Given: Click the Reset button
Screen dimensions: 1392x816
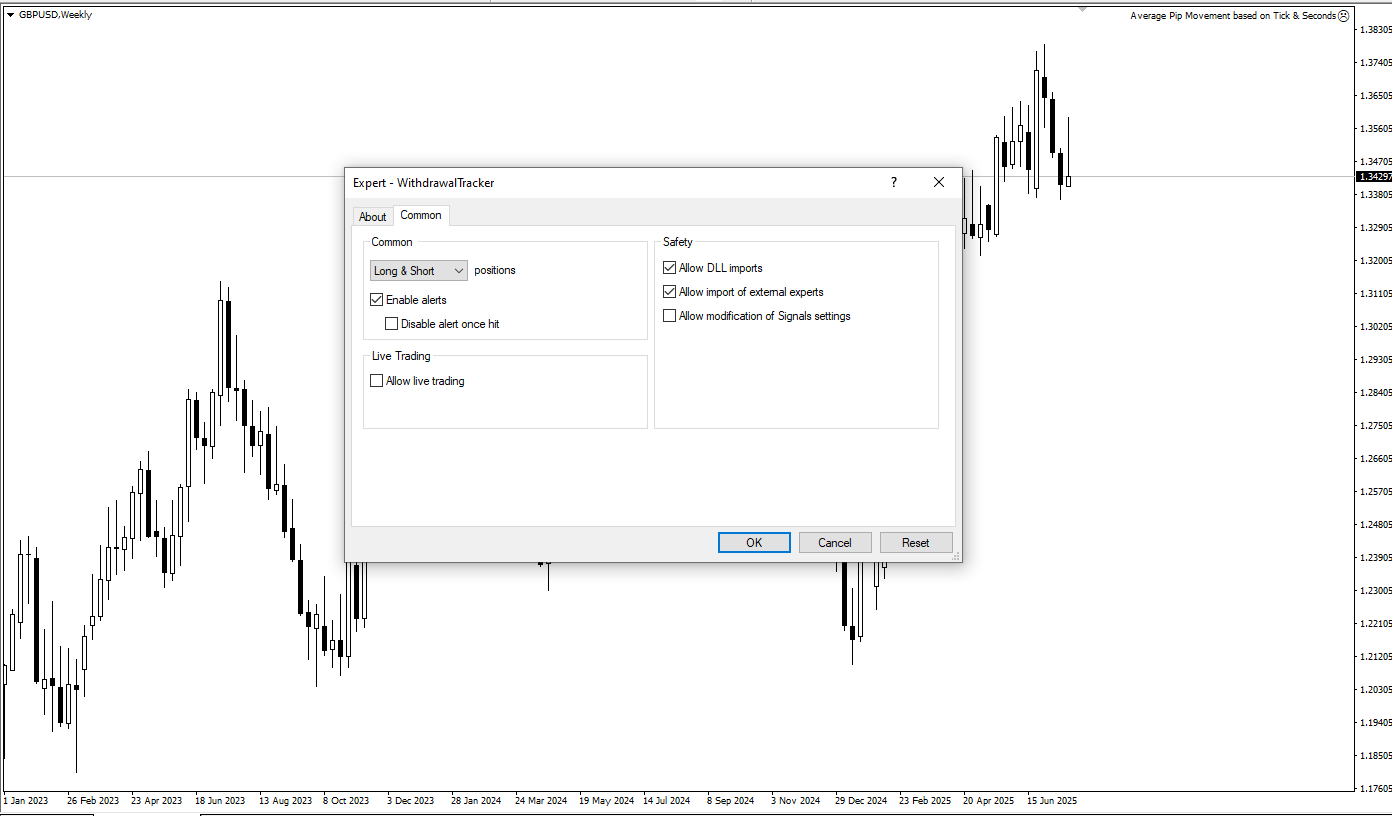Looking at the screenshot, I should point(915,543).
